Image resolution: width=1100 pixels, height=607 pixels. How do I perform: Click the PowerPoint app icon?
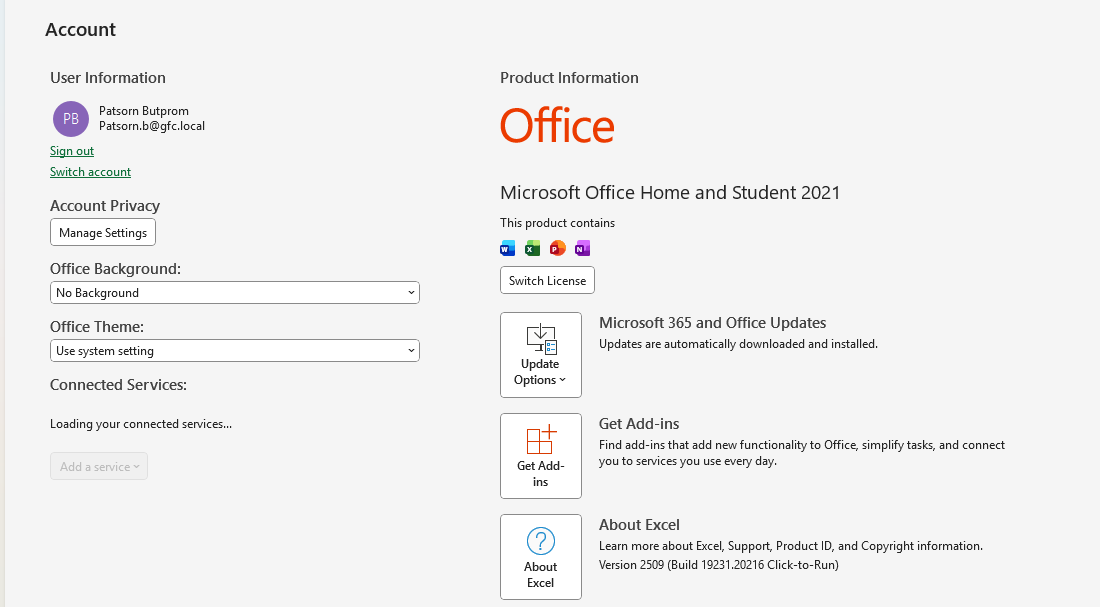[557, 248]
